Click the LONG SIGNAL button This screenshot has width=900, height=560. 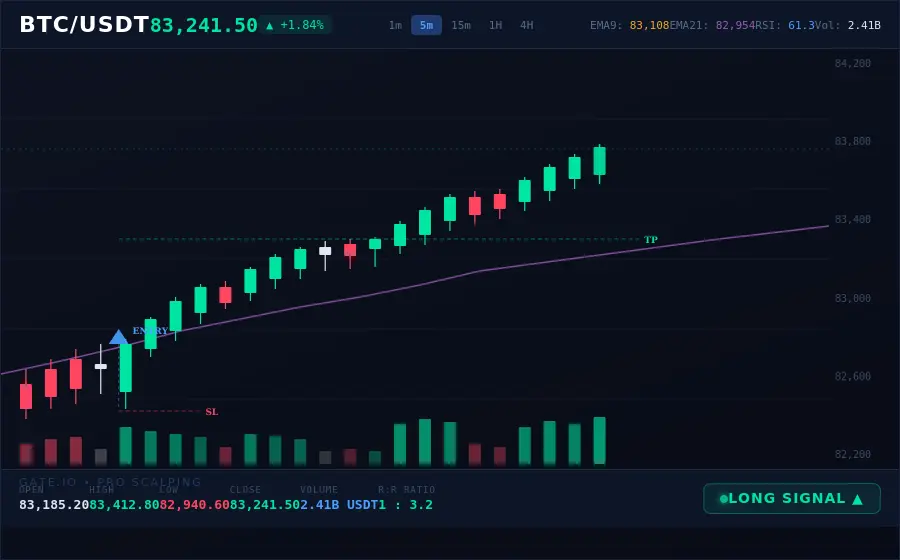click(x=792, y=499)
